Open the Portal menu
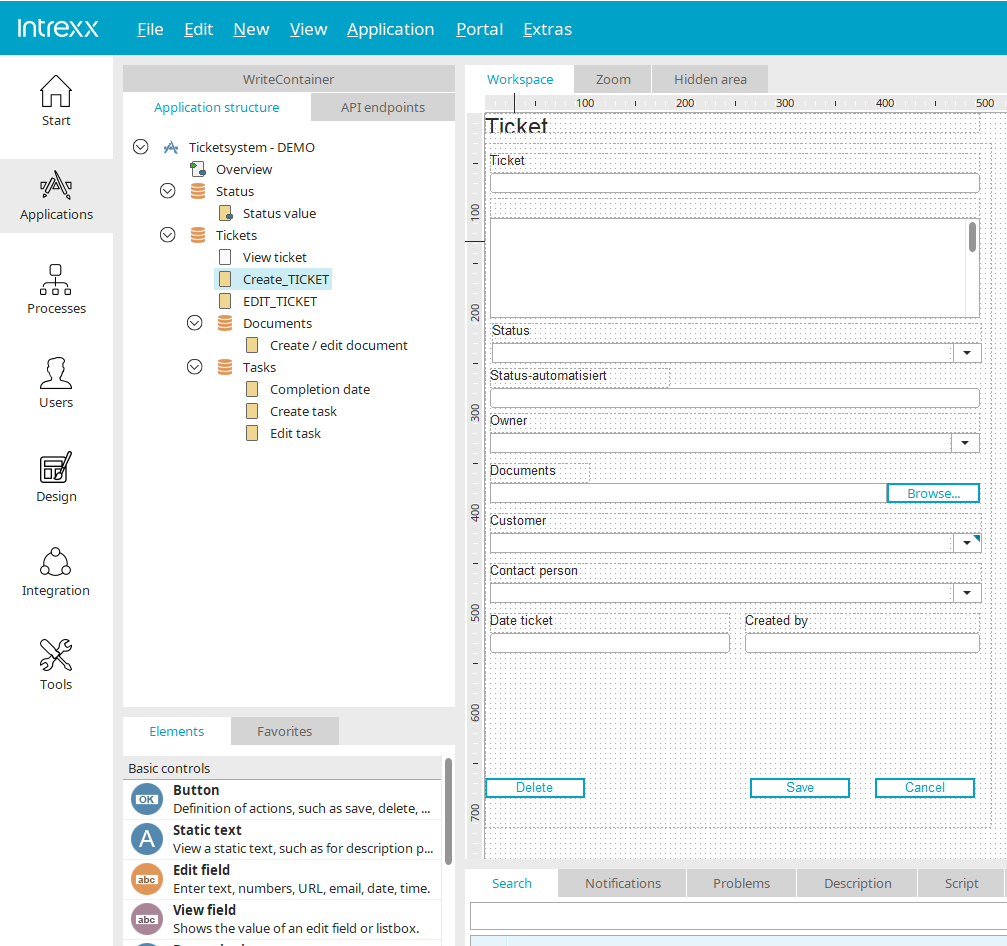 pos(479,30)
